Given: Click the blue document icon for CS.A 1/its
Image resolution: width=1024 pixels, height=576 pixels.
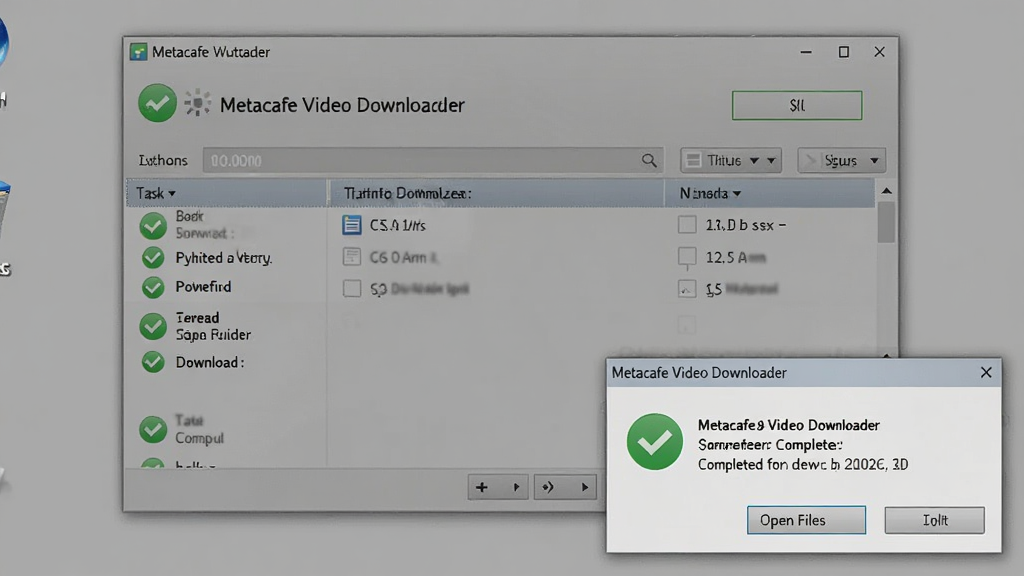Looking at the screenshot, I should click(x=351, y=225).
